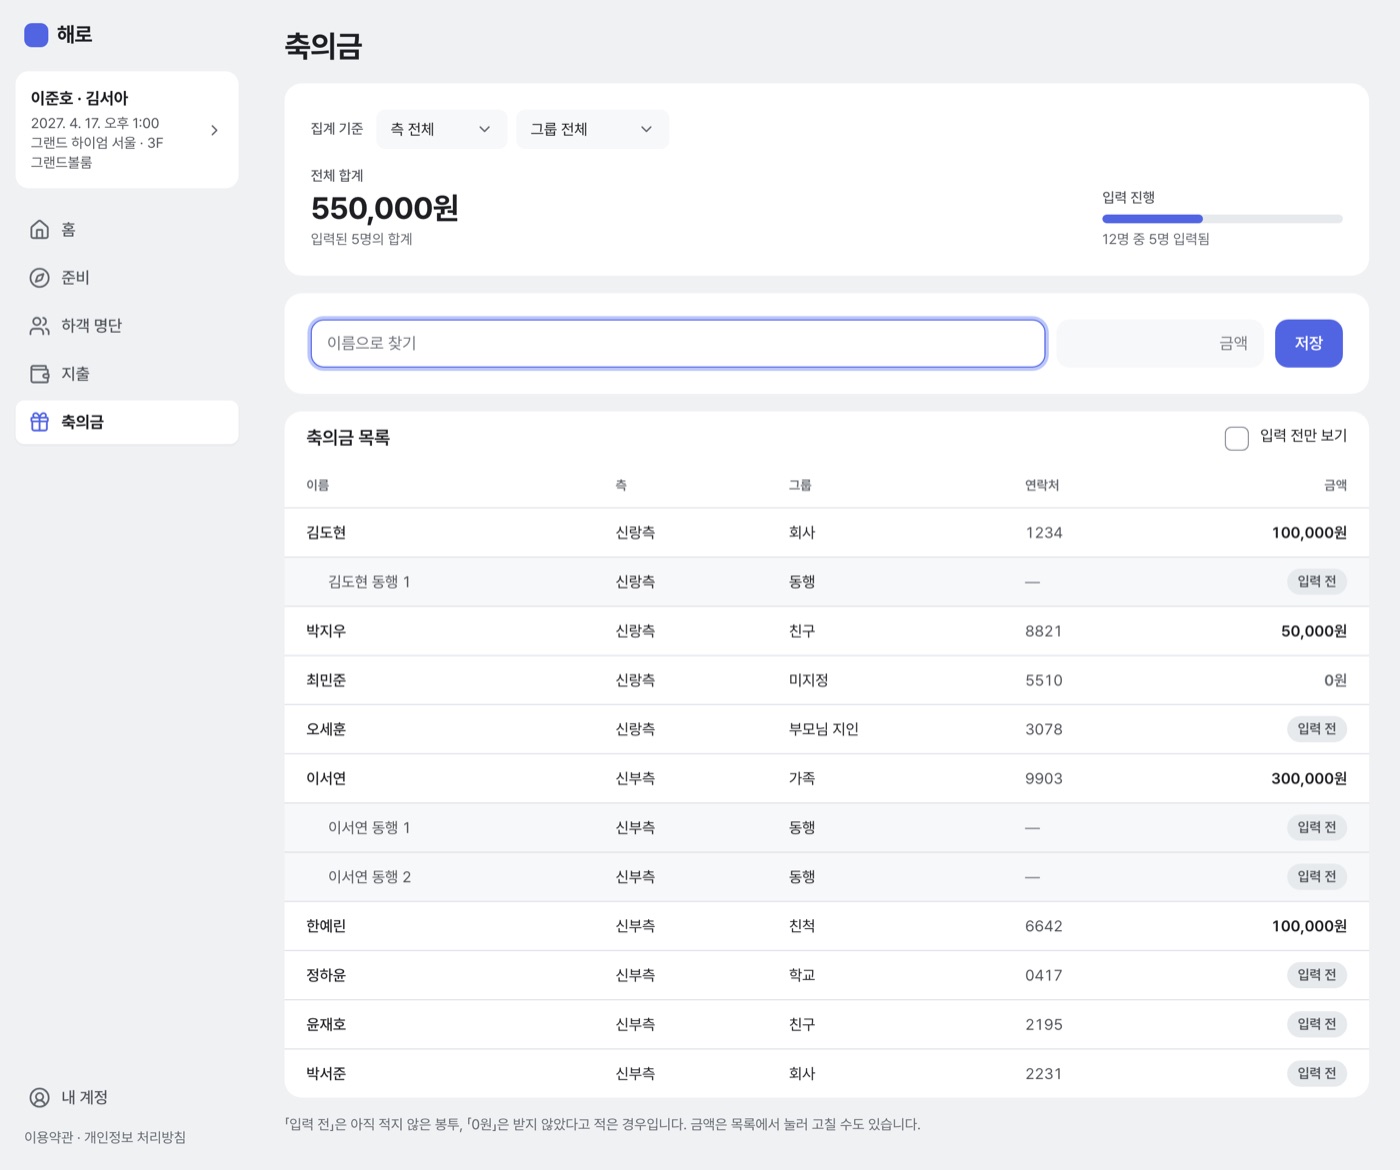The image size is (1400, 1170).
Task: Click group cell 미지정
Action: [x=808, y=680]
